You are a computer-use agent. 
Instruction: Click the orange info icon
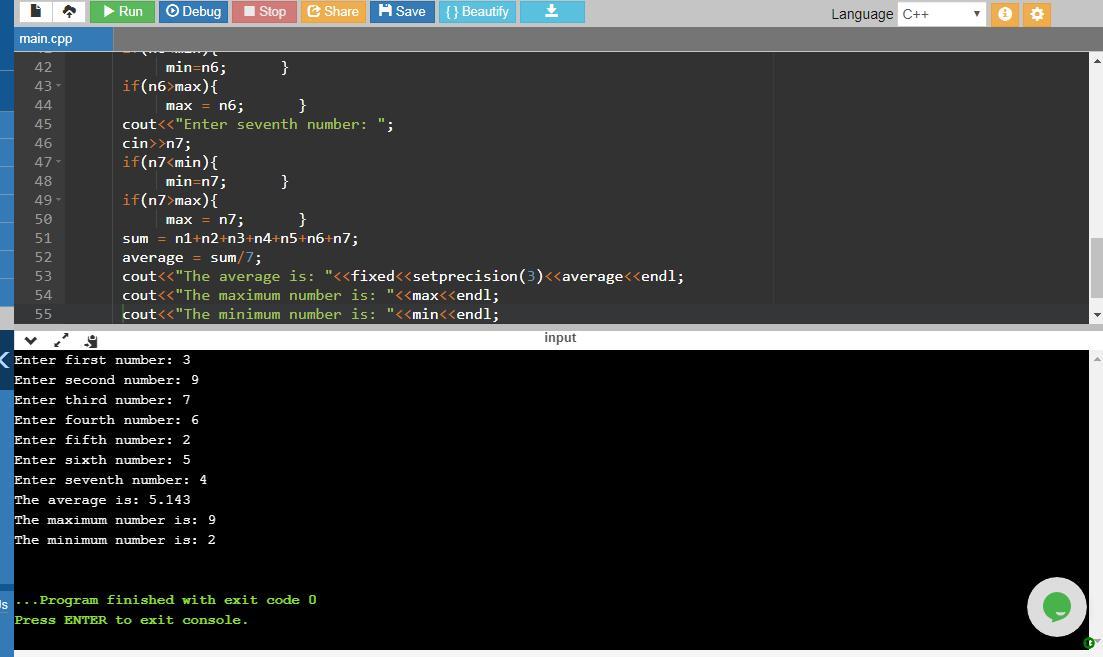(x=1005, y=14)
